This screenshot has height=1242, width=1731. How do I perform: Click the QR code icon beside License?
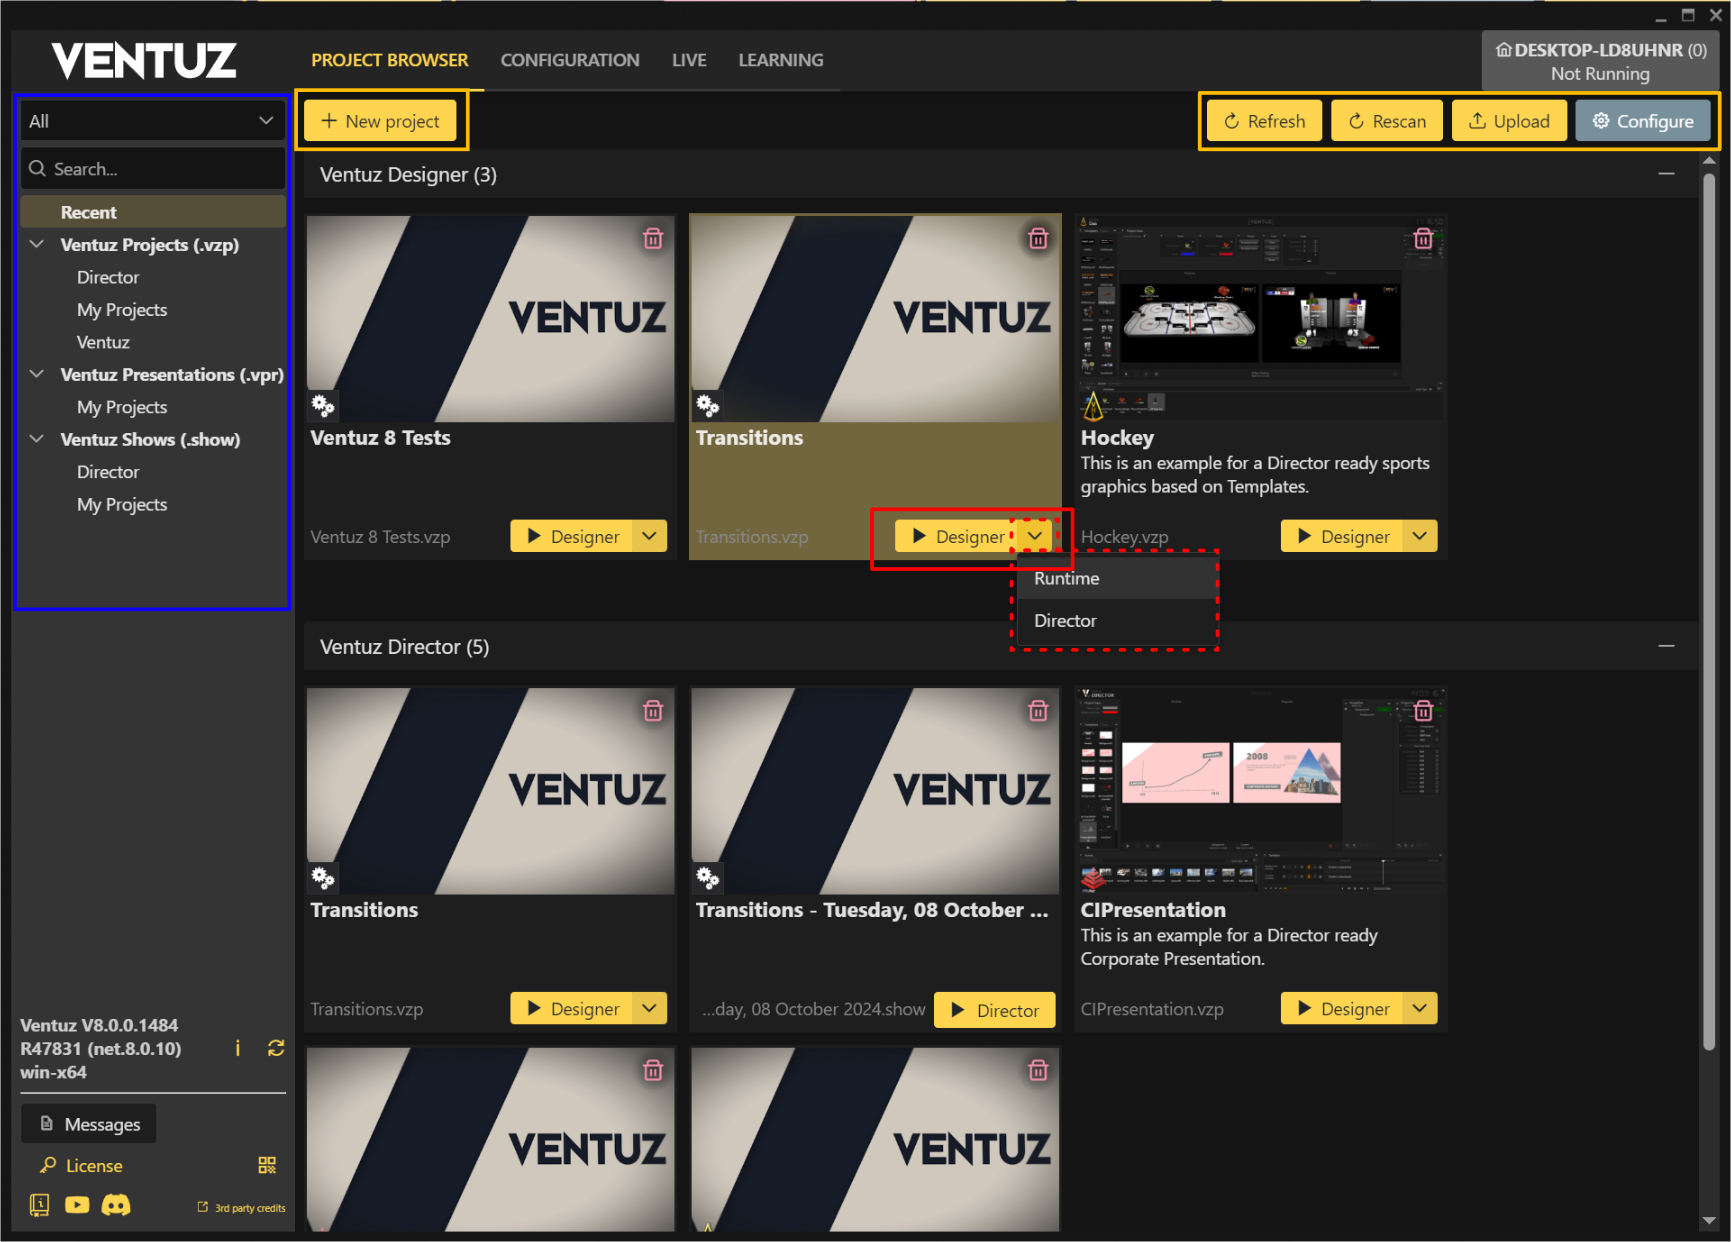[x=267, y=1165]
